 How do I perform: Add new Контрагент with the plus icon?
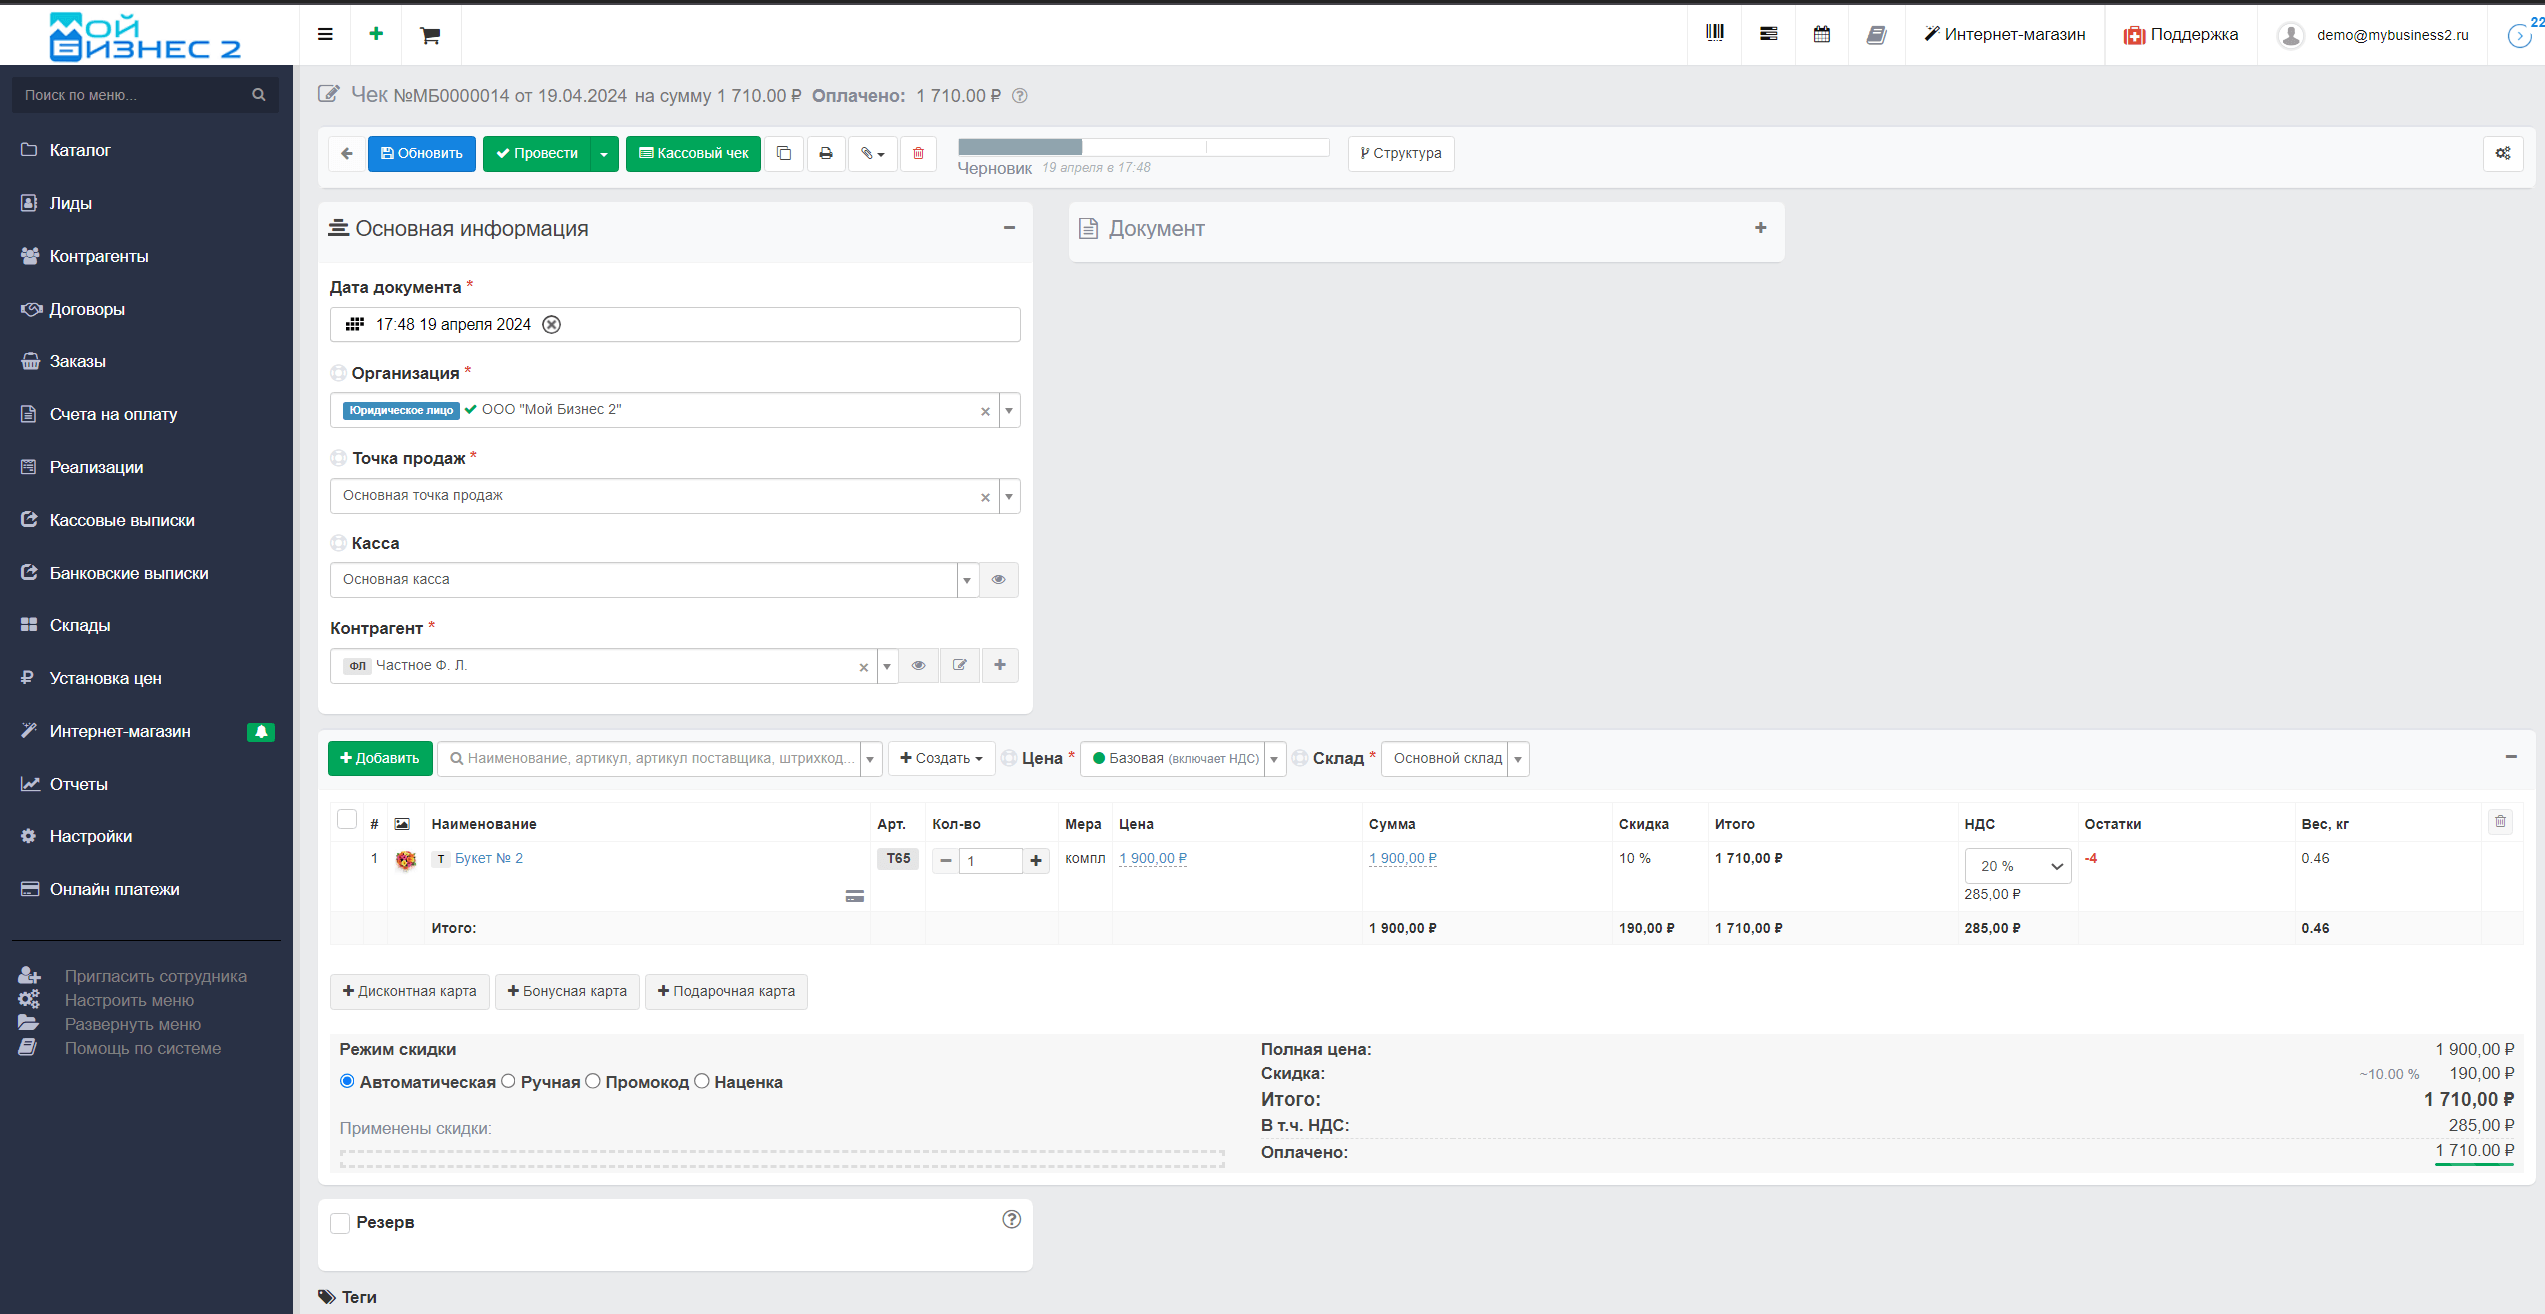[x=999, y=665]
